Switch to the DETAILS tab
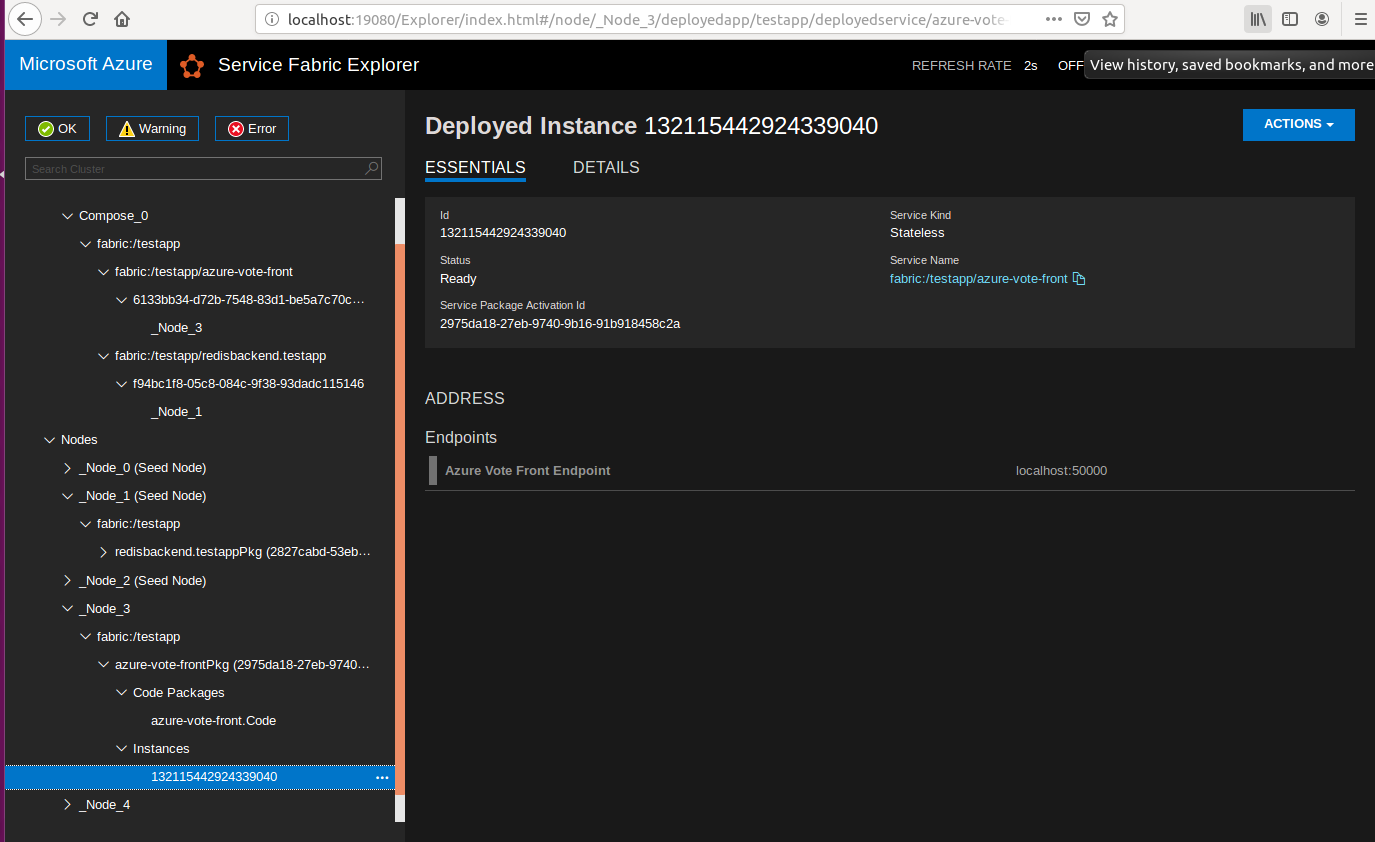The height and width of the screenshot is (842, 1375). [606, 167]
